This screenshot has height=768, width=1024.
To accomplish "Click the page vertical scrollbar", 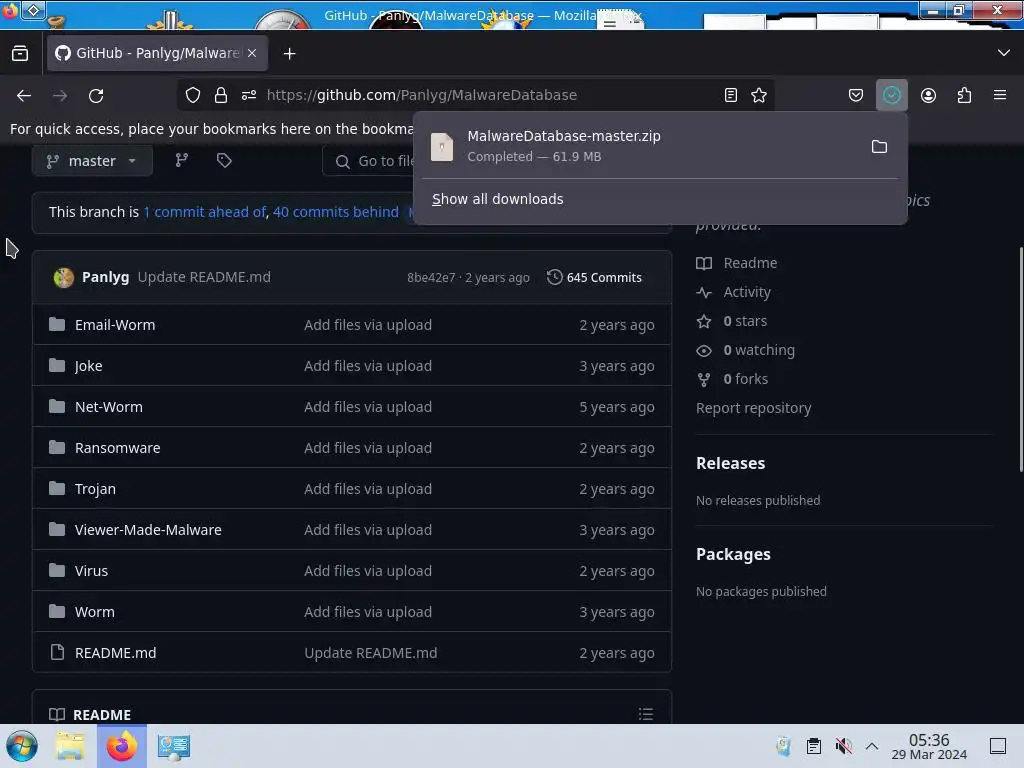I will coord(1020,359).
